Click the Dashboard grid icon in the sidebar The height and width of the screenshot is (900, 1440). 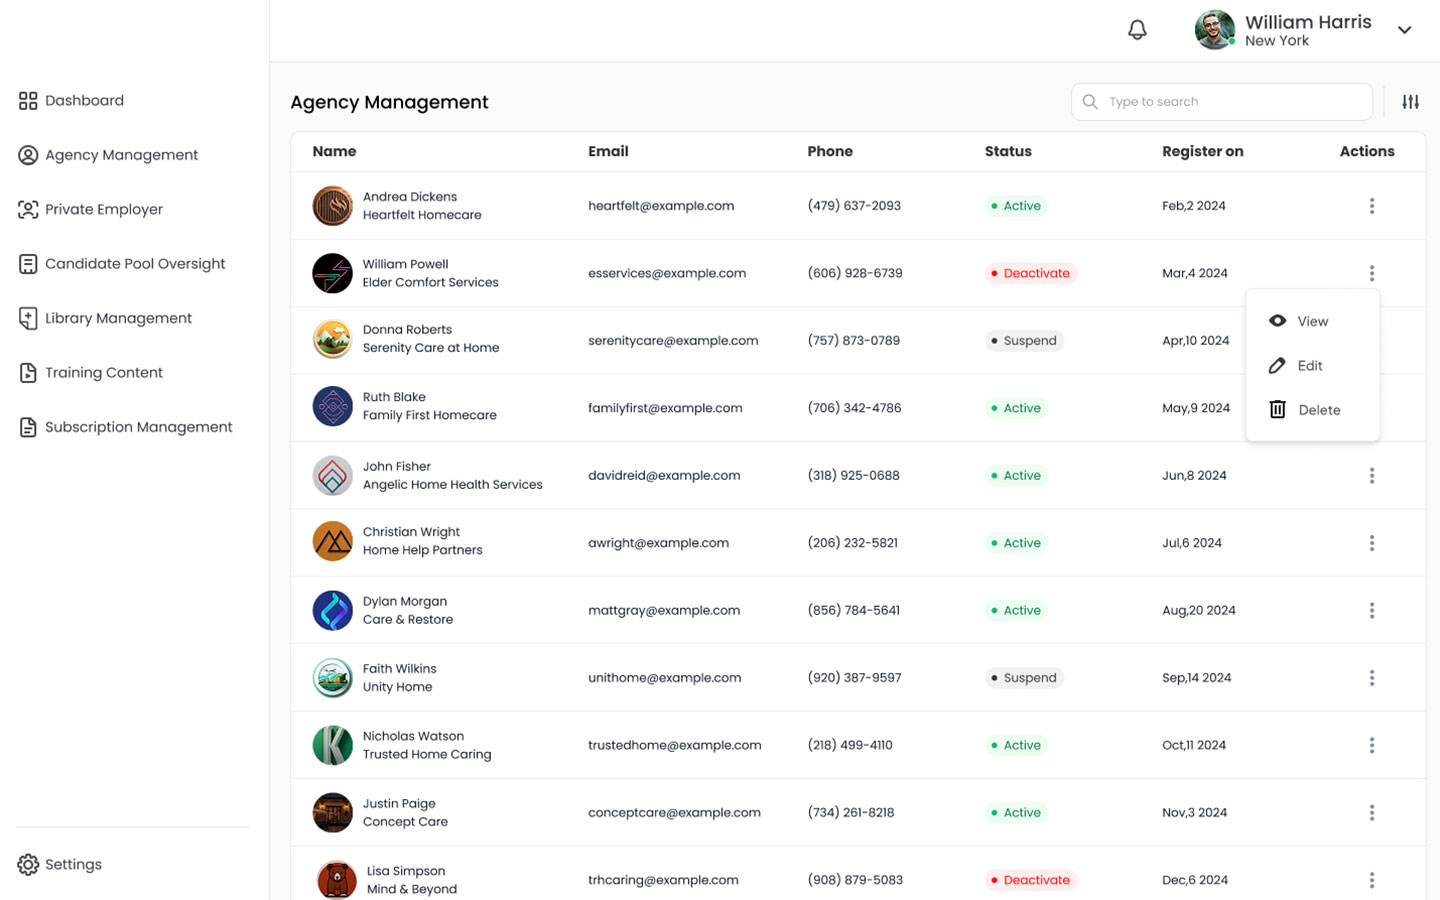(28, 101)
